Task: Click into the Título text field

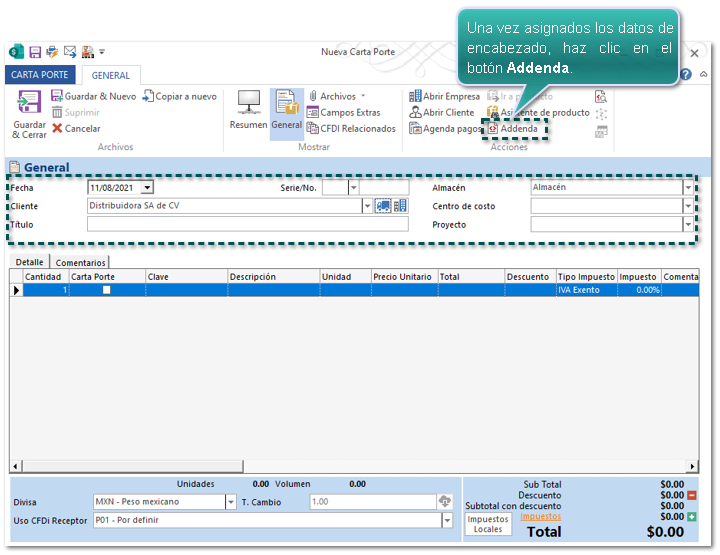Action: tap(247, 225)
